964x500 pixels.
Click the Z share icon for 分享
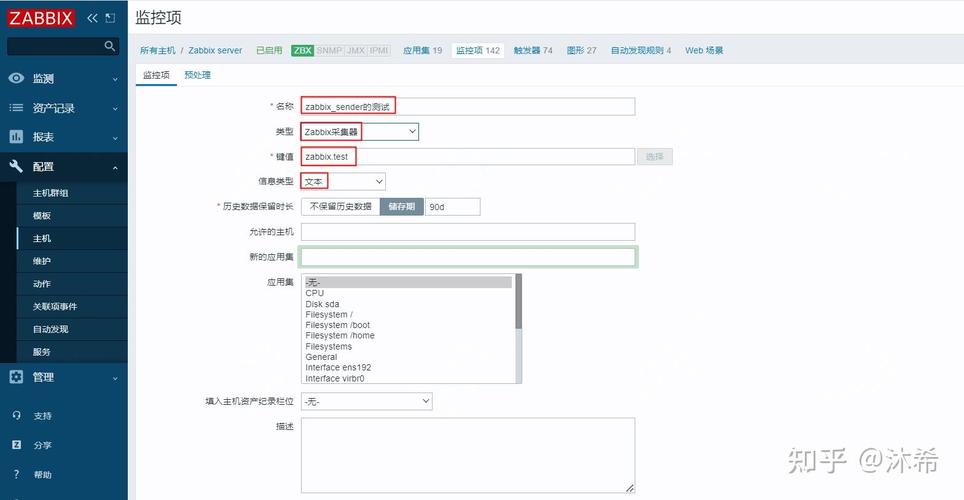(17, 445)
